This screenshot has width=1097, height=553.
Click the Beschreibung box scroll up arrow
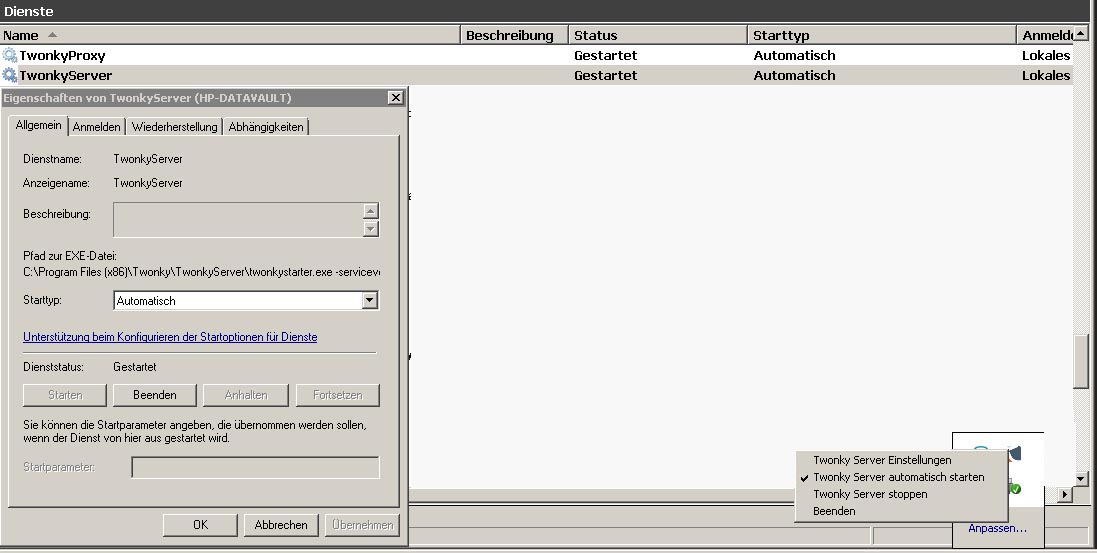pos(371,211)
